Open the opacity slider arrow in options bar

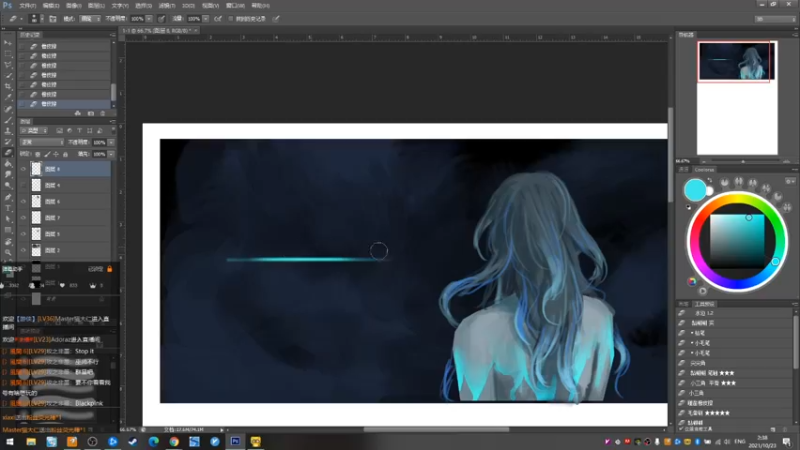click(149, 19)
